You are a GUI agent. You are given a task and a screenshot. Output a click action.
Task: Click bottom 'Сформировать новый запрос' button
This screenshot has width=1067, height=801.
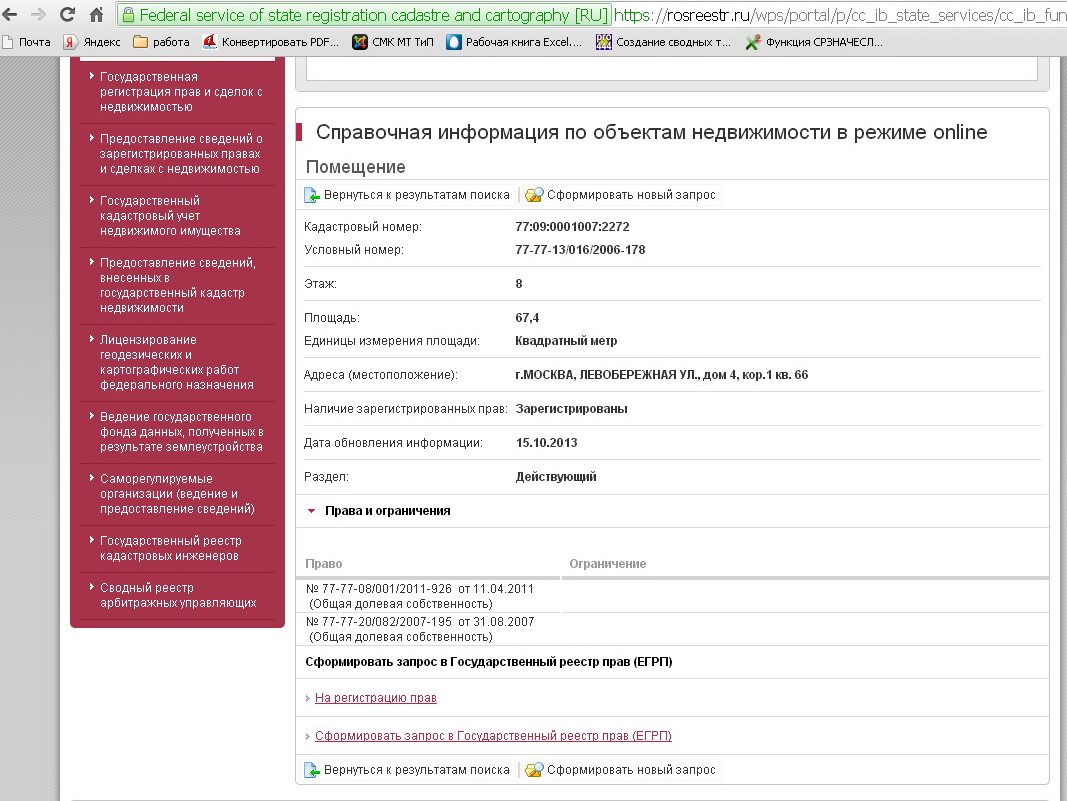tap(621, 770)
